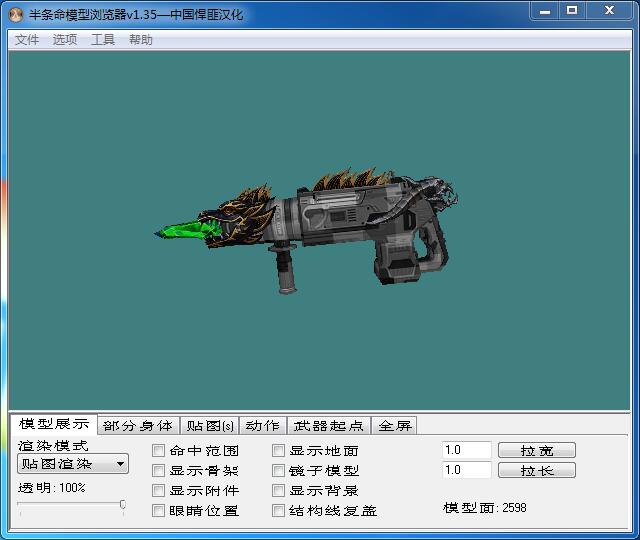Open the 帮助 menu
This screenshot has height=540, width=640.
[140, 40]
